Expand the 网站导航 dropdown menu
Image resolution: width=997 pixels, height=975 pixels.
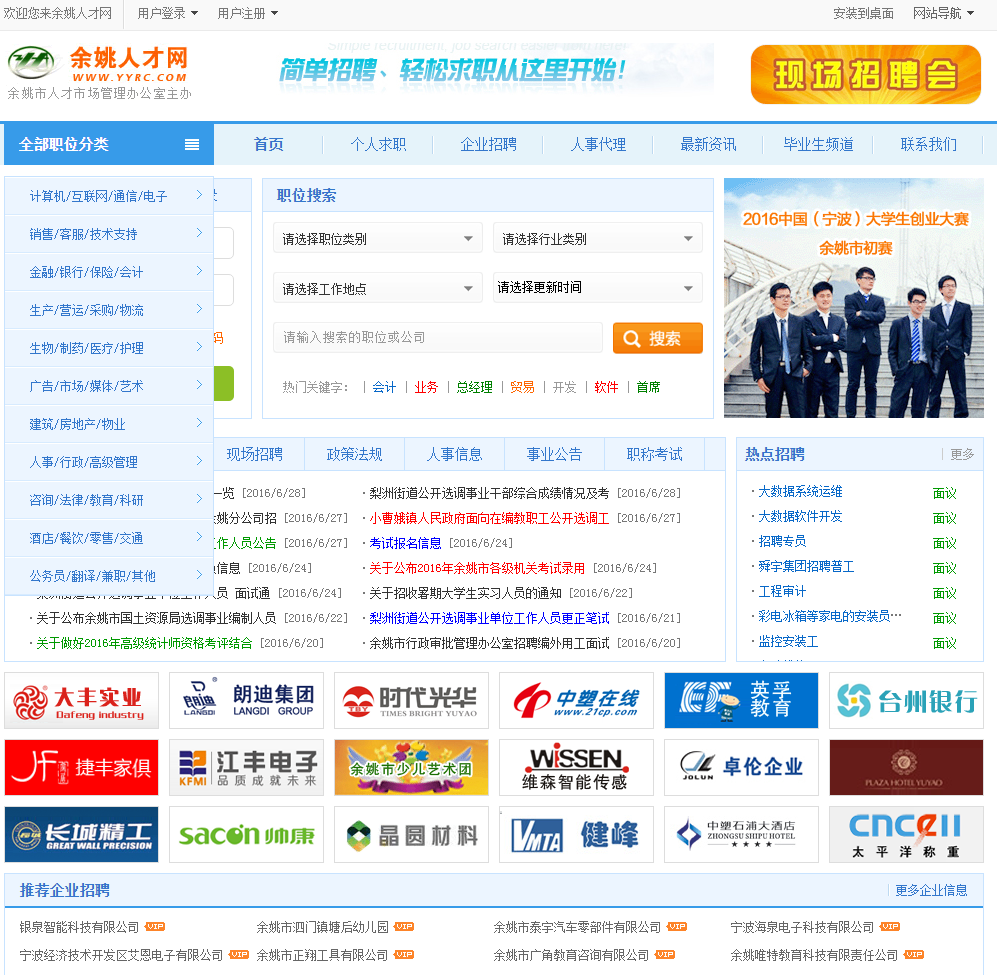tap(944, 13)
